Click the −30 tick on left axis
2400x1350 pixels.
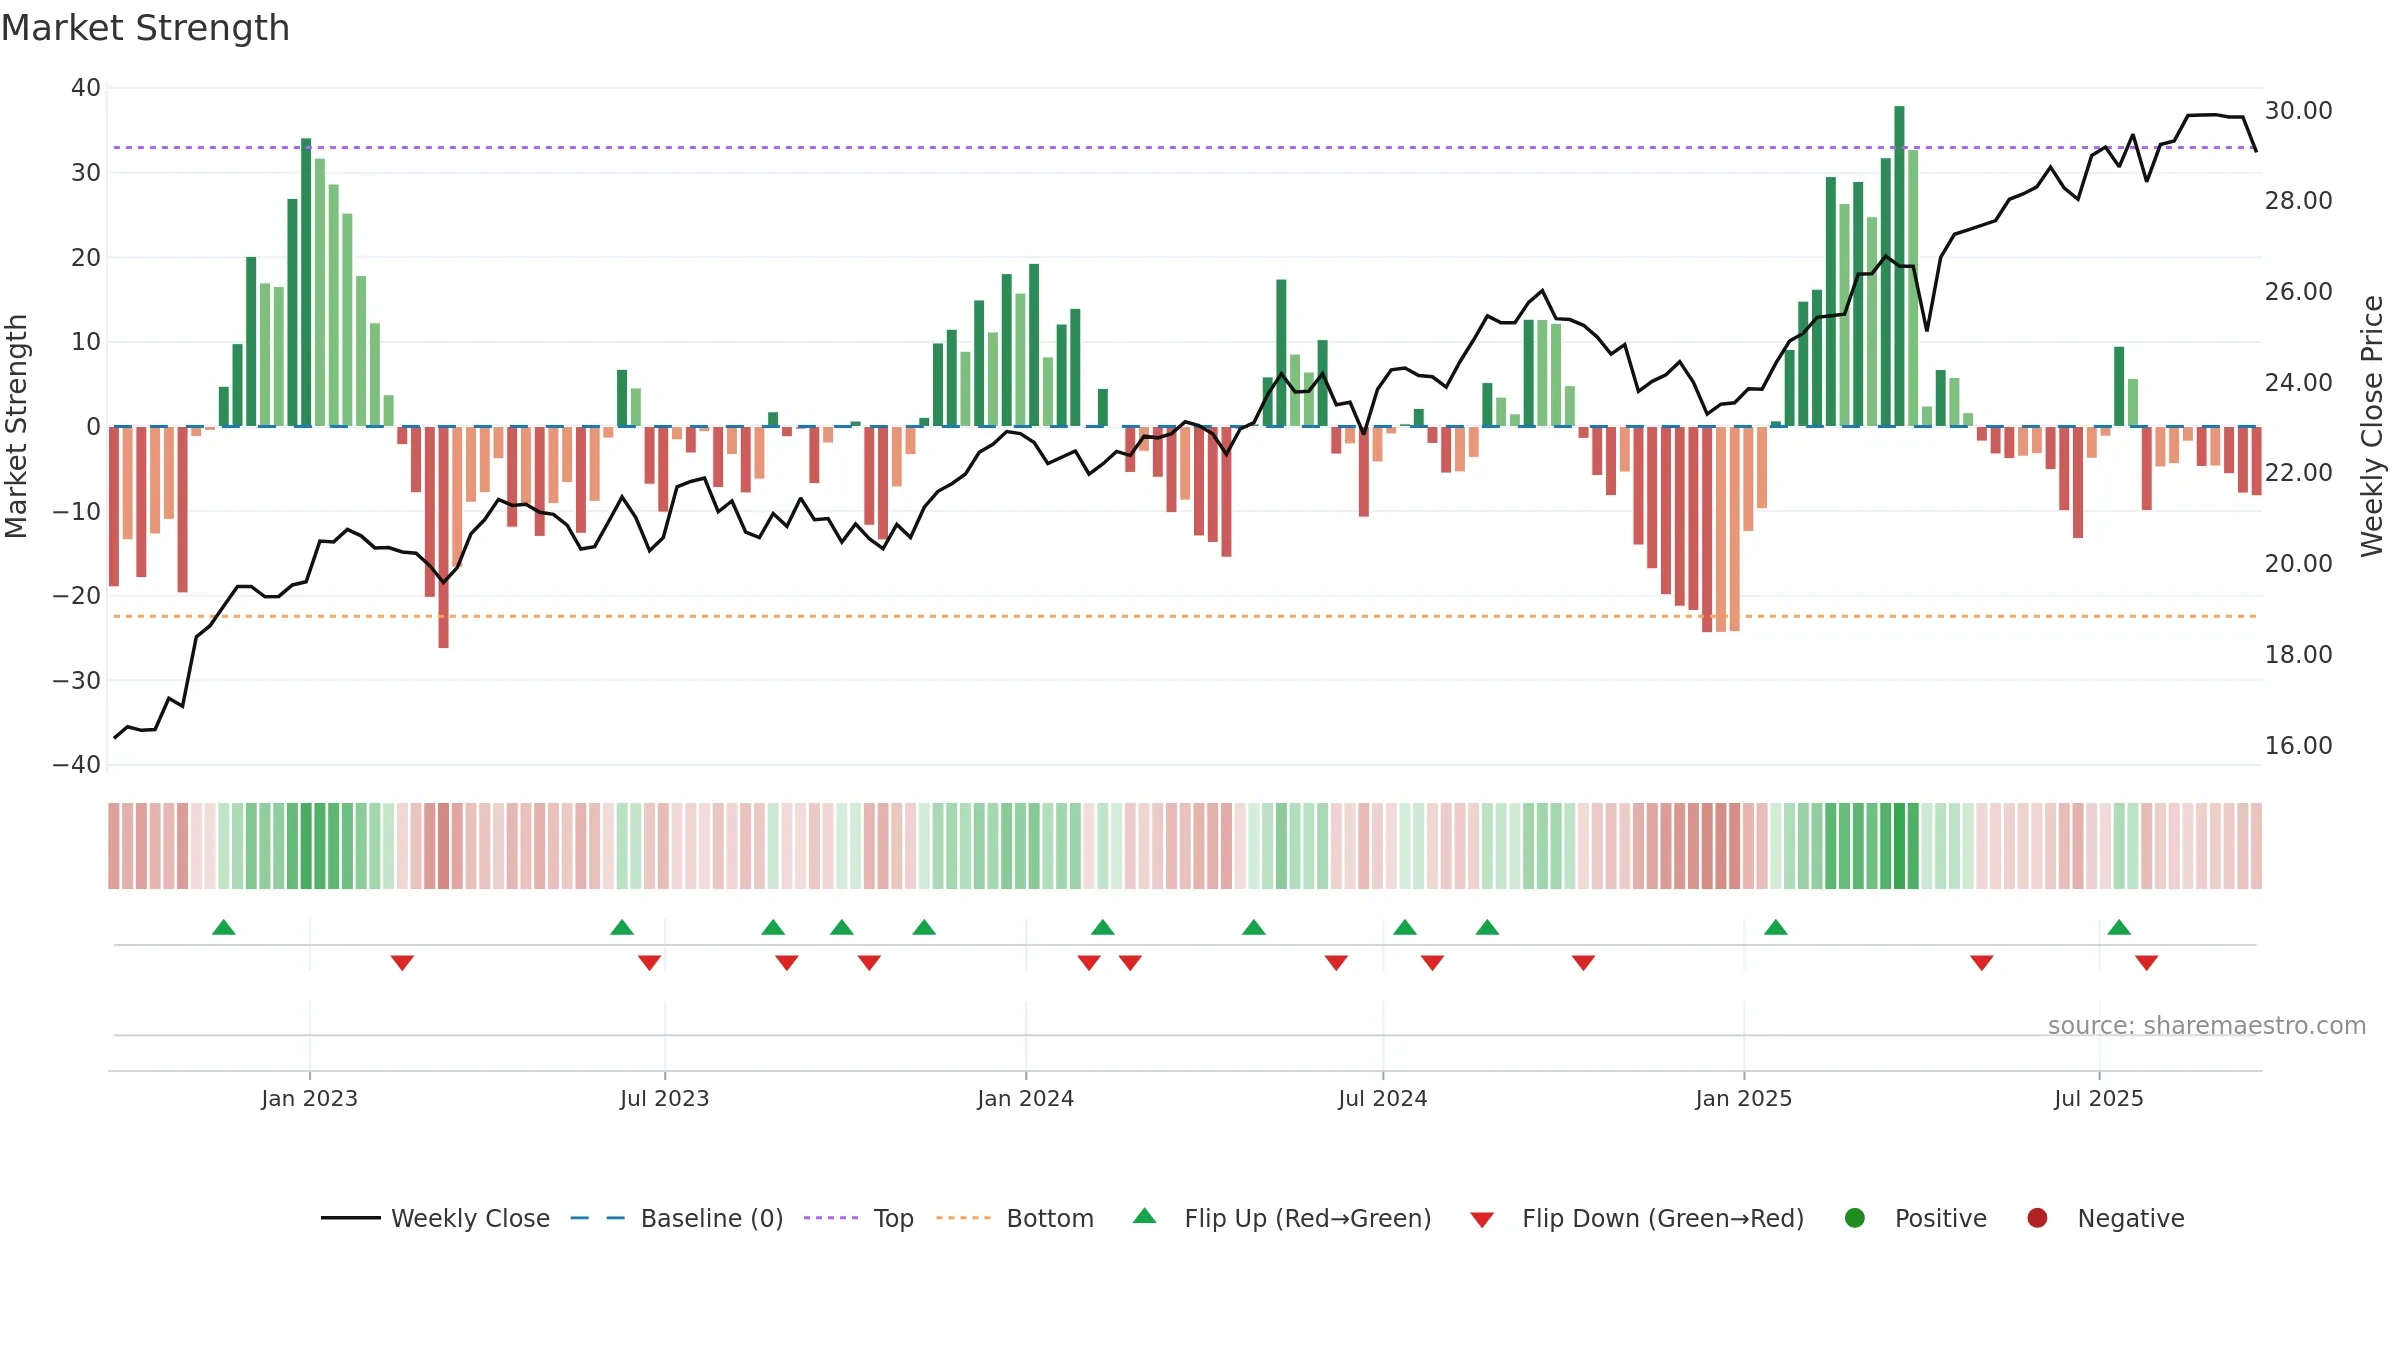click(77, 681)
